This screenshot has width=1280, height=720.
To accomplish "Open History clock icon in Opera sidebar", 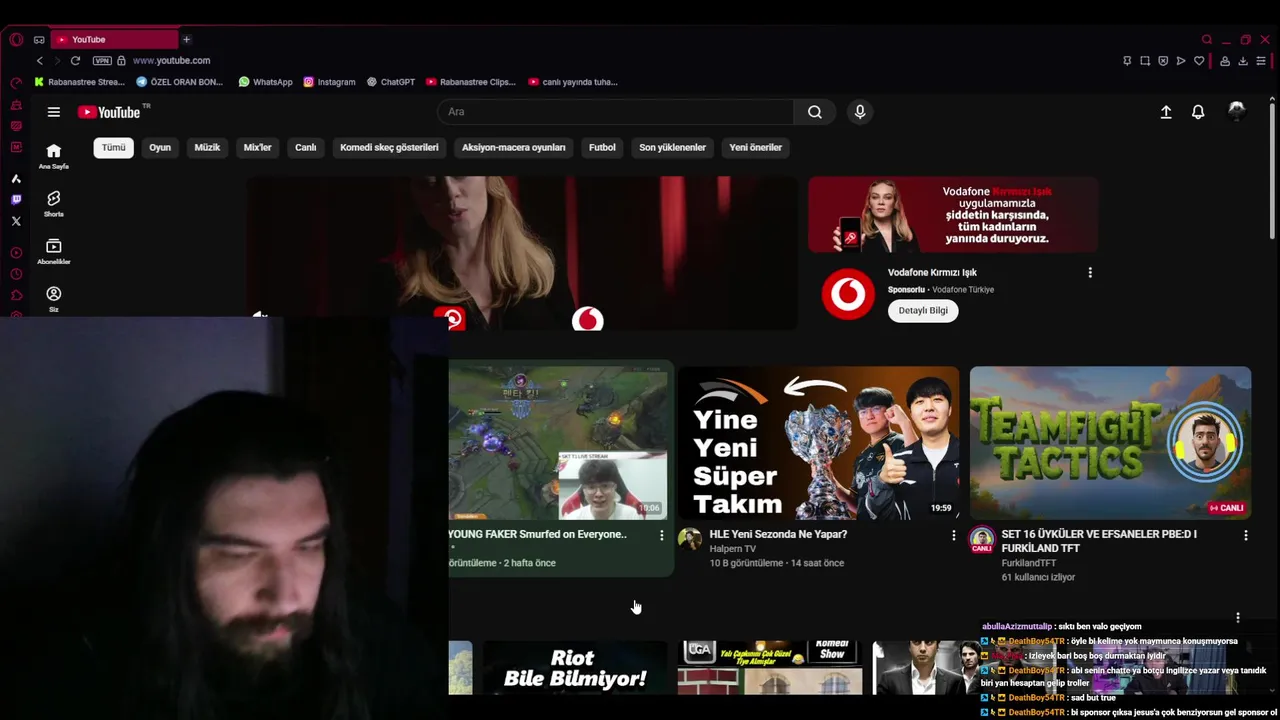I will 16,274.
